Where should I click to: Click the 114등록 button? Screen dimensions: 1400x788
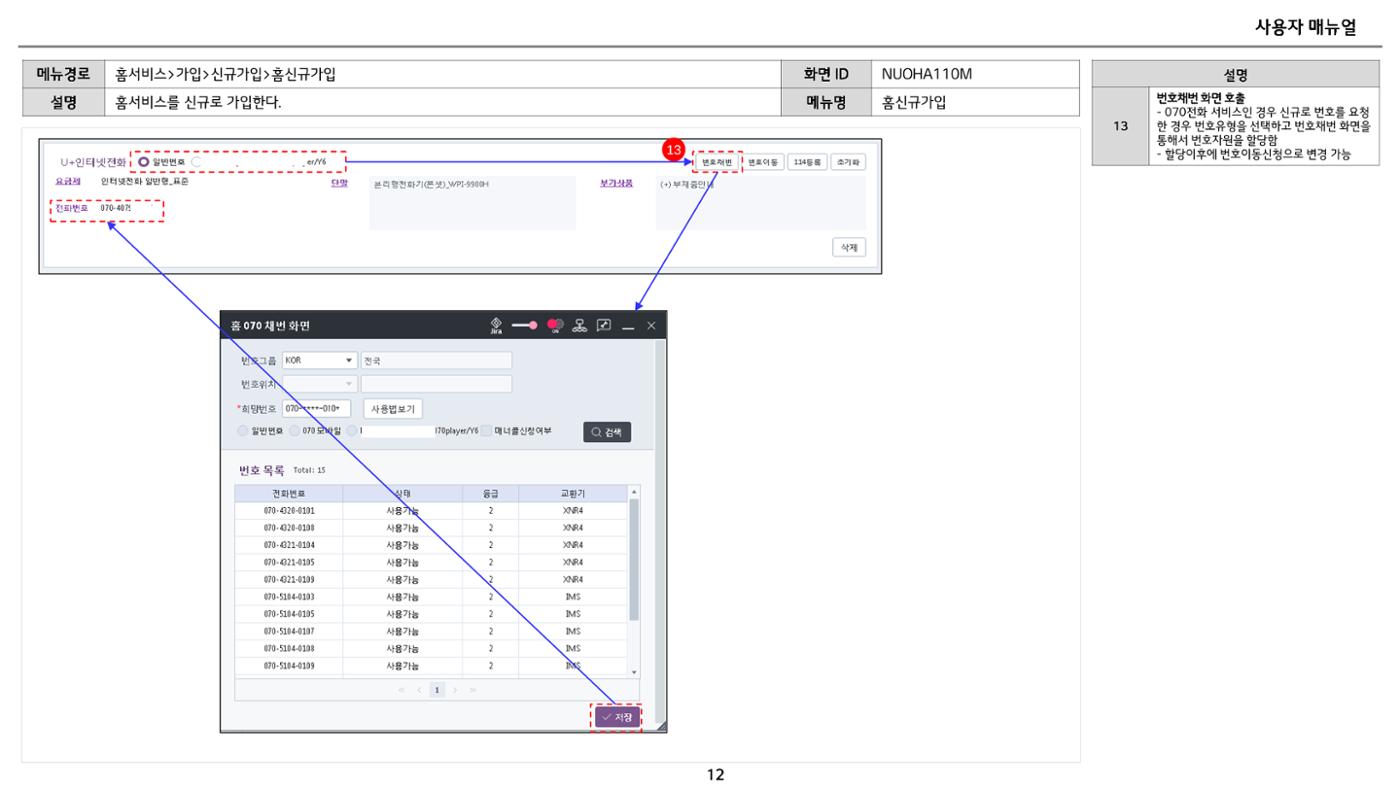point(806,162)
